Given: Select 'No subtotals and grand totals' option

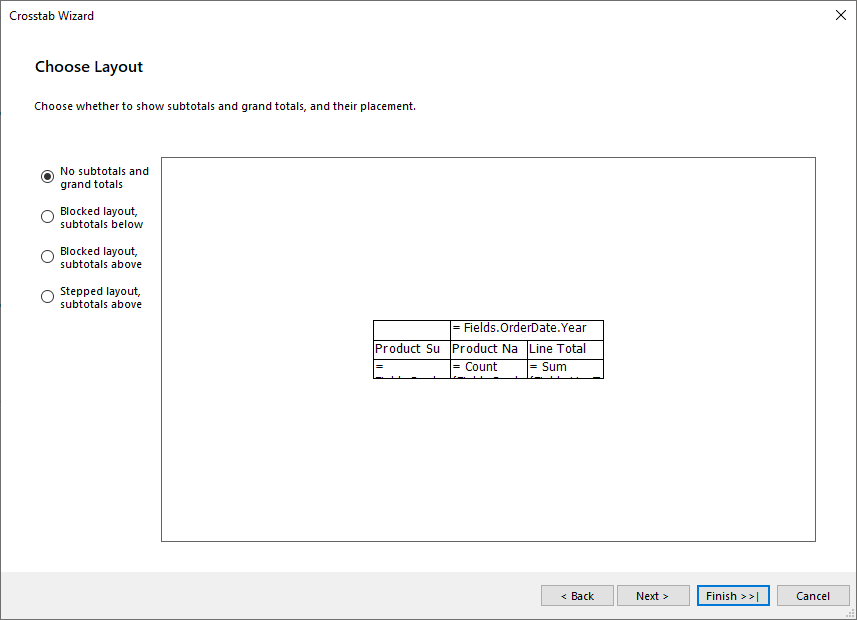Looking at the screenshot, I should point(47,176).
